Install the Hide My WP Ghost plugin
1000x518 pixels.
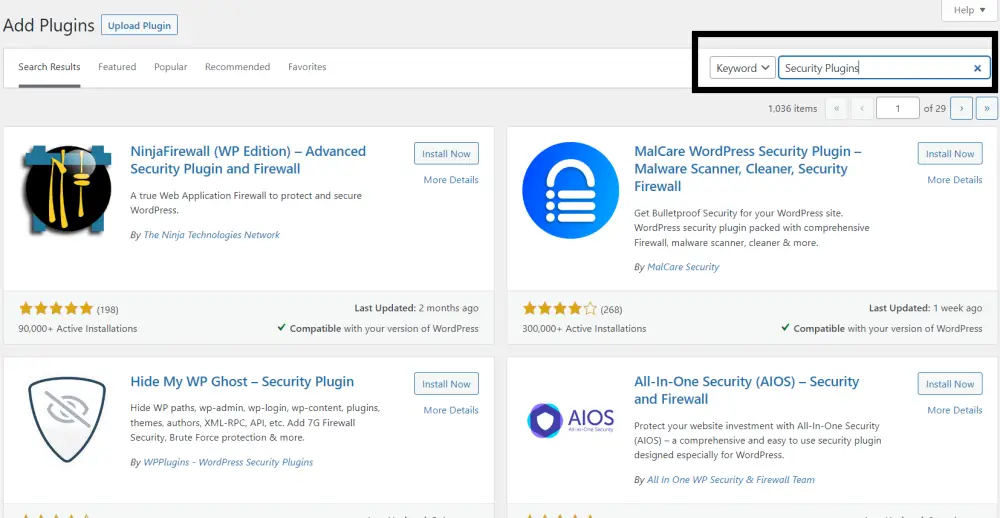point(446,384)
